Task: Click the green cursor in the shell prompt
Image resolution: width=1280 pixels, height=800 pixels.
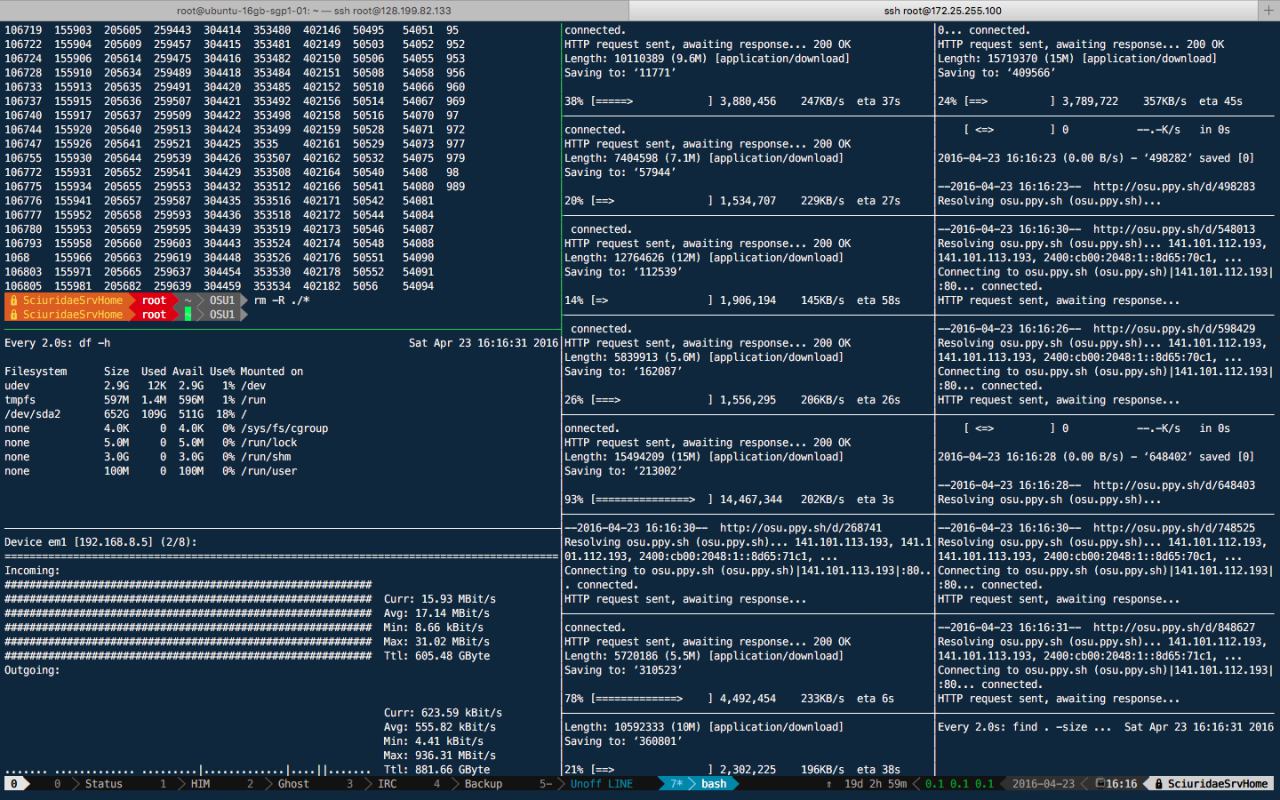Action: pos(187,315)
